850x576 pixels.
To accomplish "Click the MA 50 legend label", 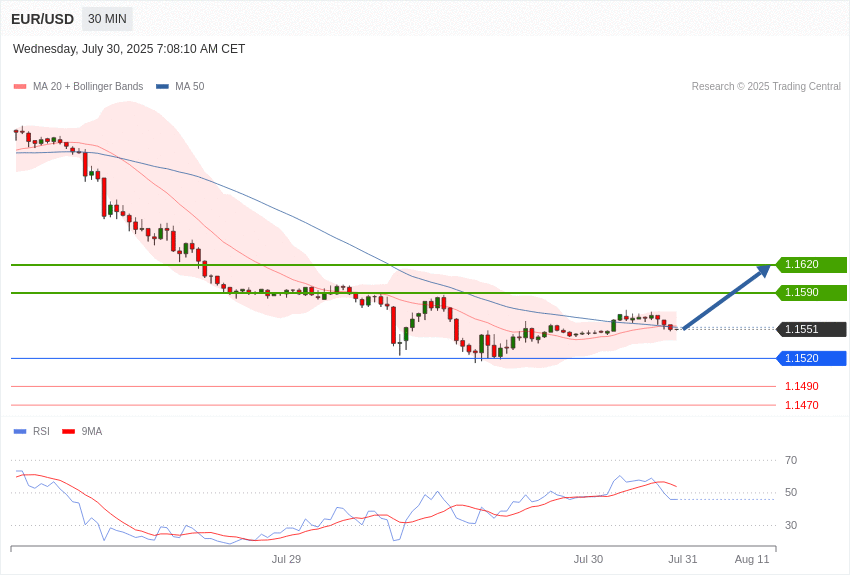I will 190,87.
